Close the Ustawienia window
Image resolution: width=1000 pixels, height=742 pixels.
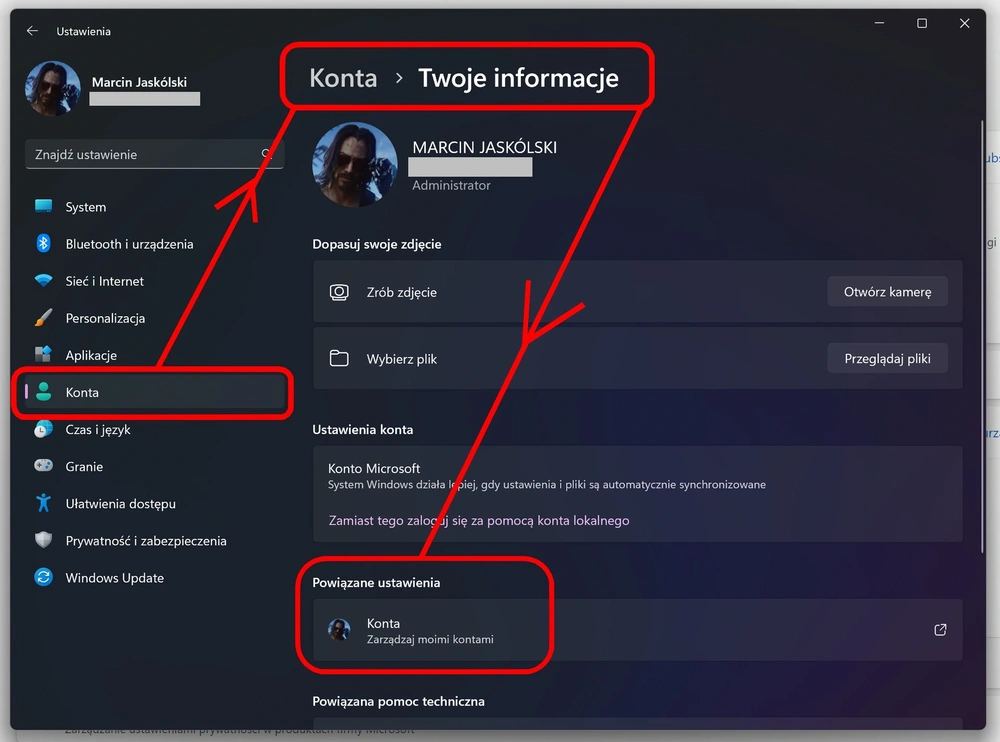pyautogui.click(x=964, y=24)
